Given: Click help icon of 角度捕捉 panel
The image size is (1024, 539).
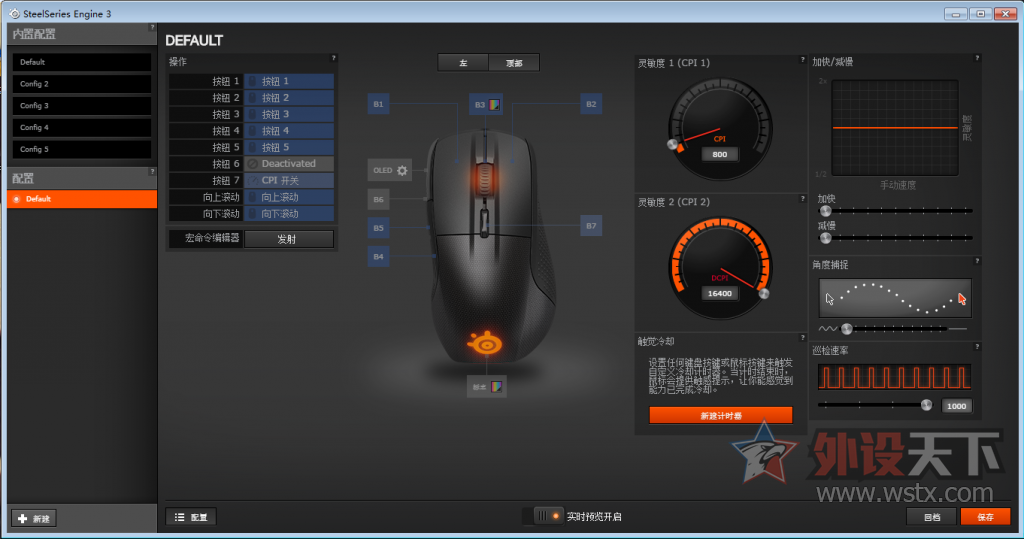Looking at the screenshot, I should (977, 261).
